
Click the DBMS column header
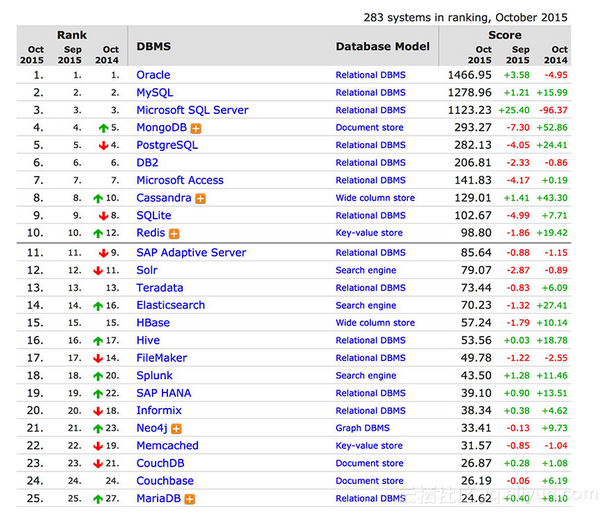point(153,47)
